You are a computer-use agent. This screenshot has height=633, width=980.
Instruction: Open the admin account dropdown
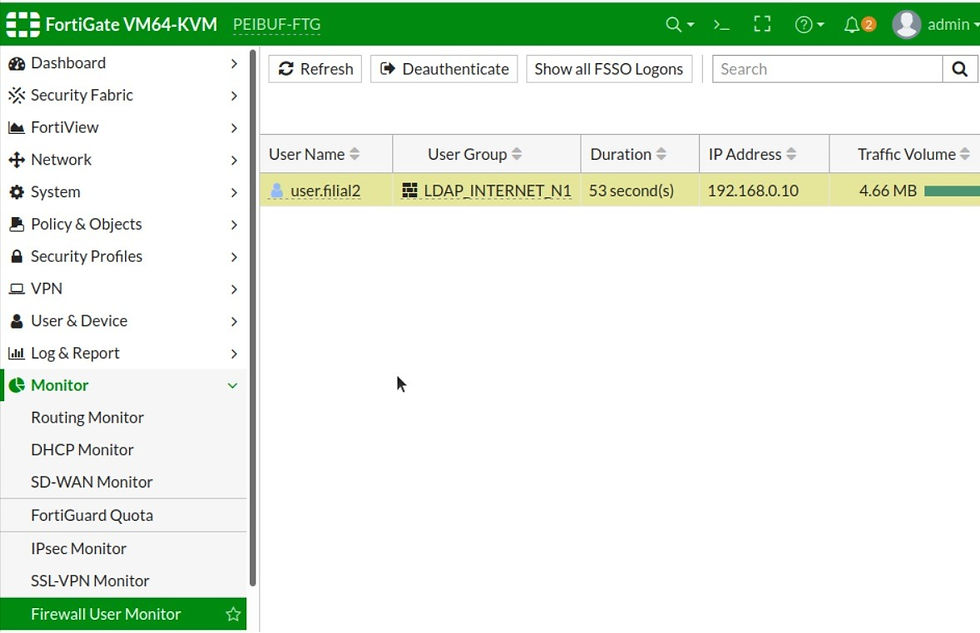[x=952, y=24]
